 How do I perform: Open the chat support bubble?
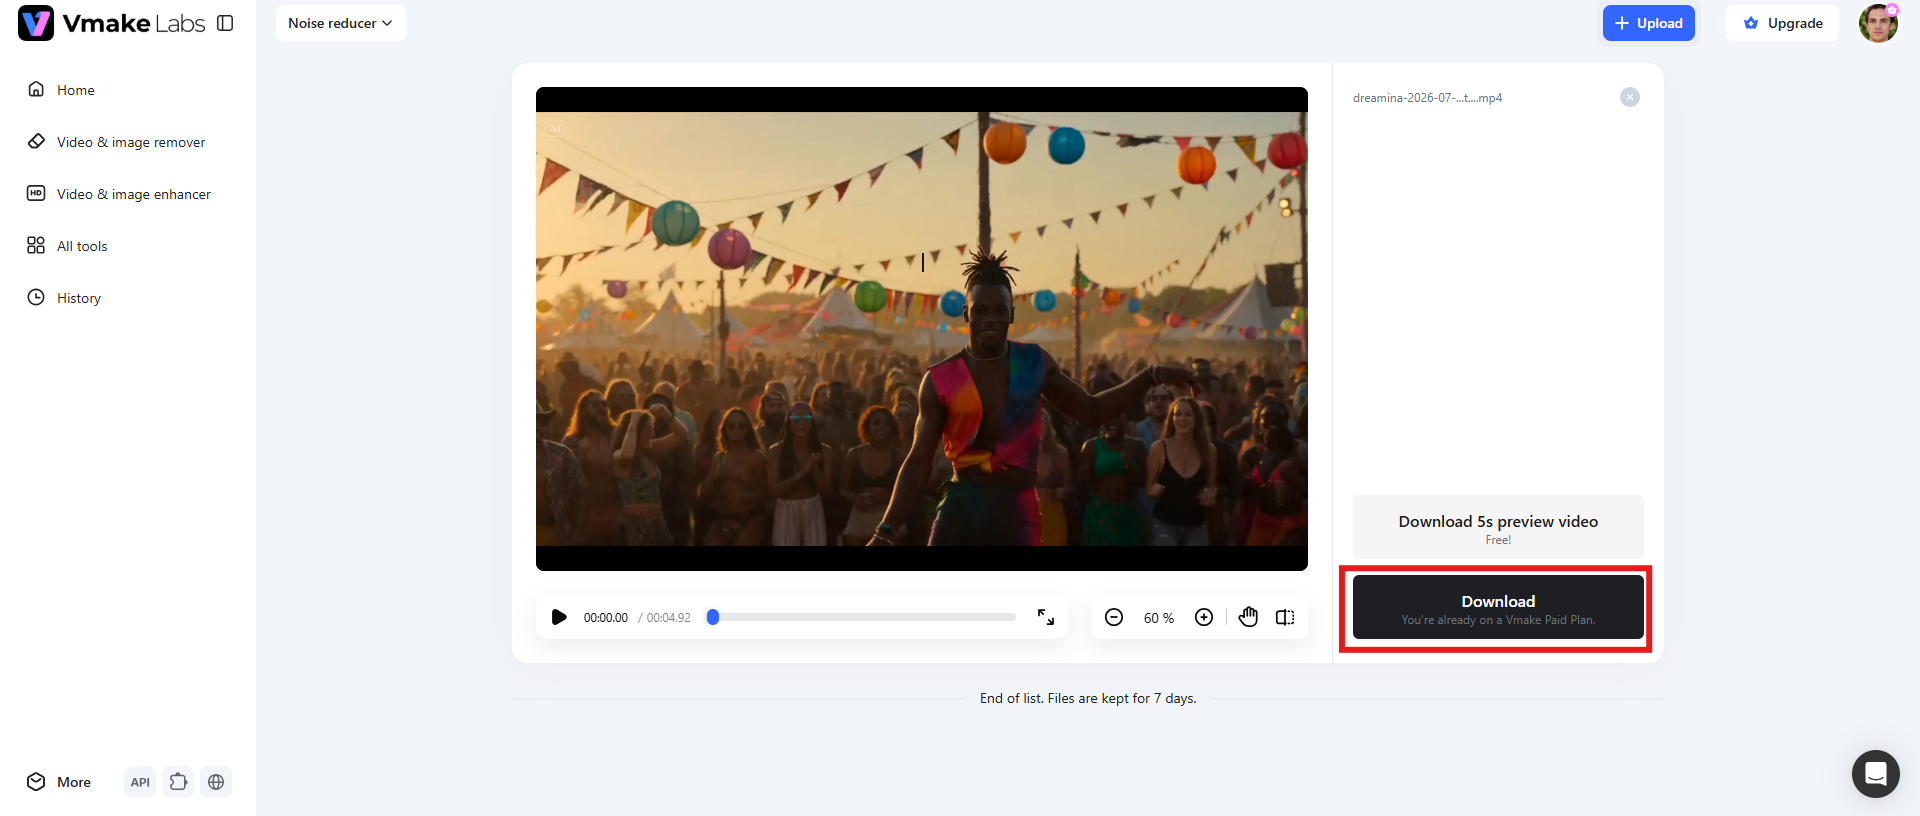click(x=1875, y=774)
